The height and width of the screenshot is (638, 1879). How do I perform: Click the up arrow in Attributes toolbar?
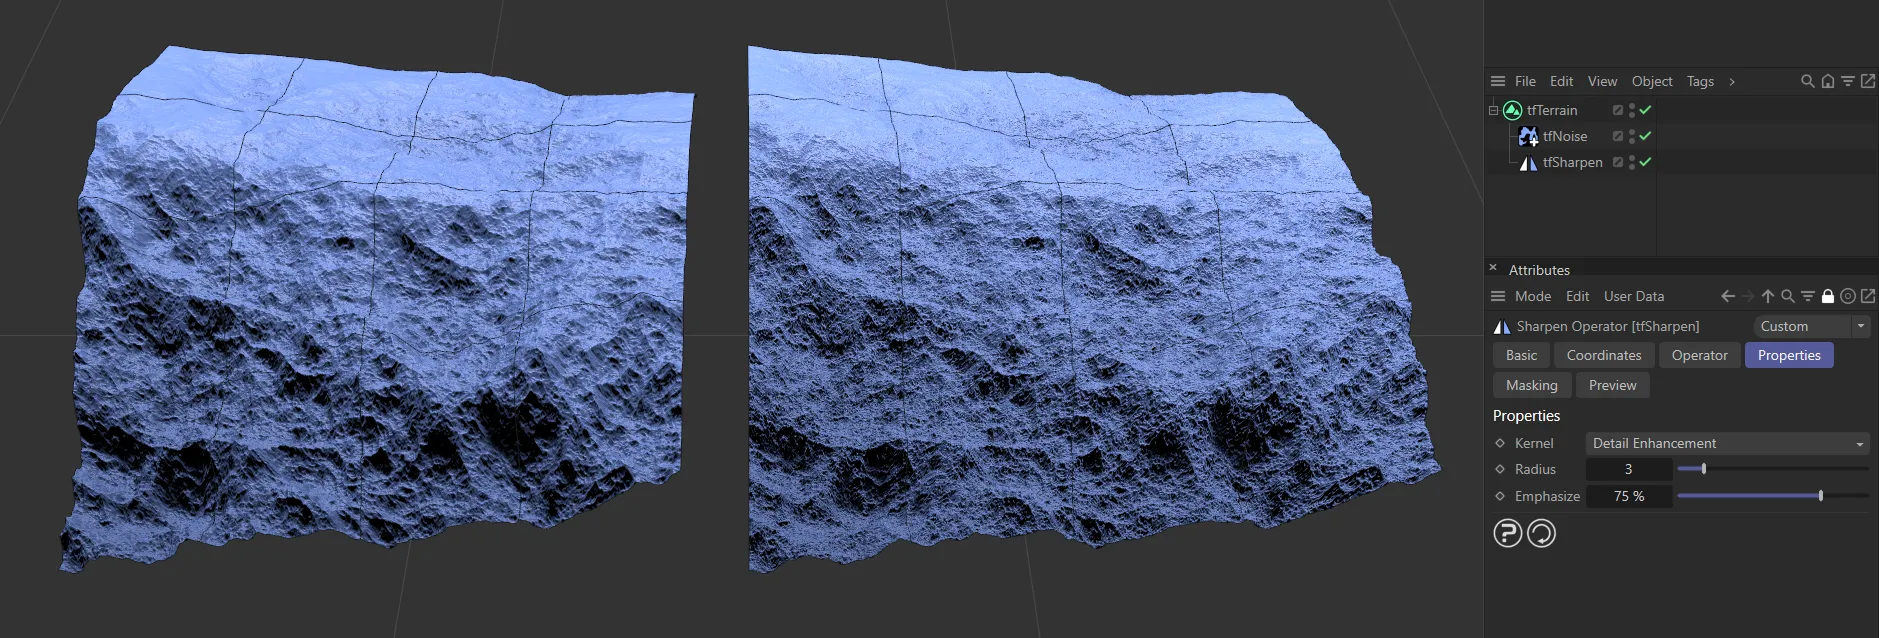[1767, 296]
